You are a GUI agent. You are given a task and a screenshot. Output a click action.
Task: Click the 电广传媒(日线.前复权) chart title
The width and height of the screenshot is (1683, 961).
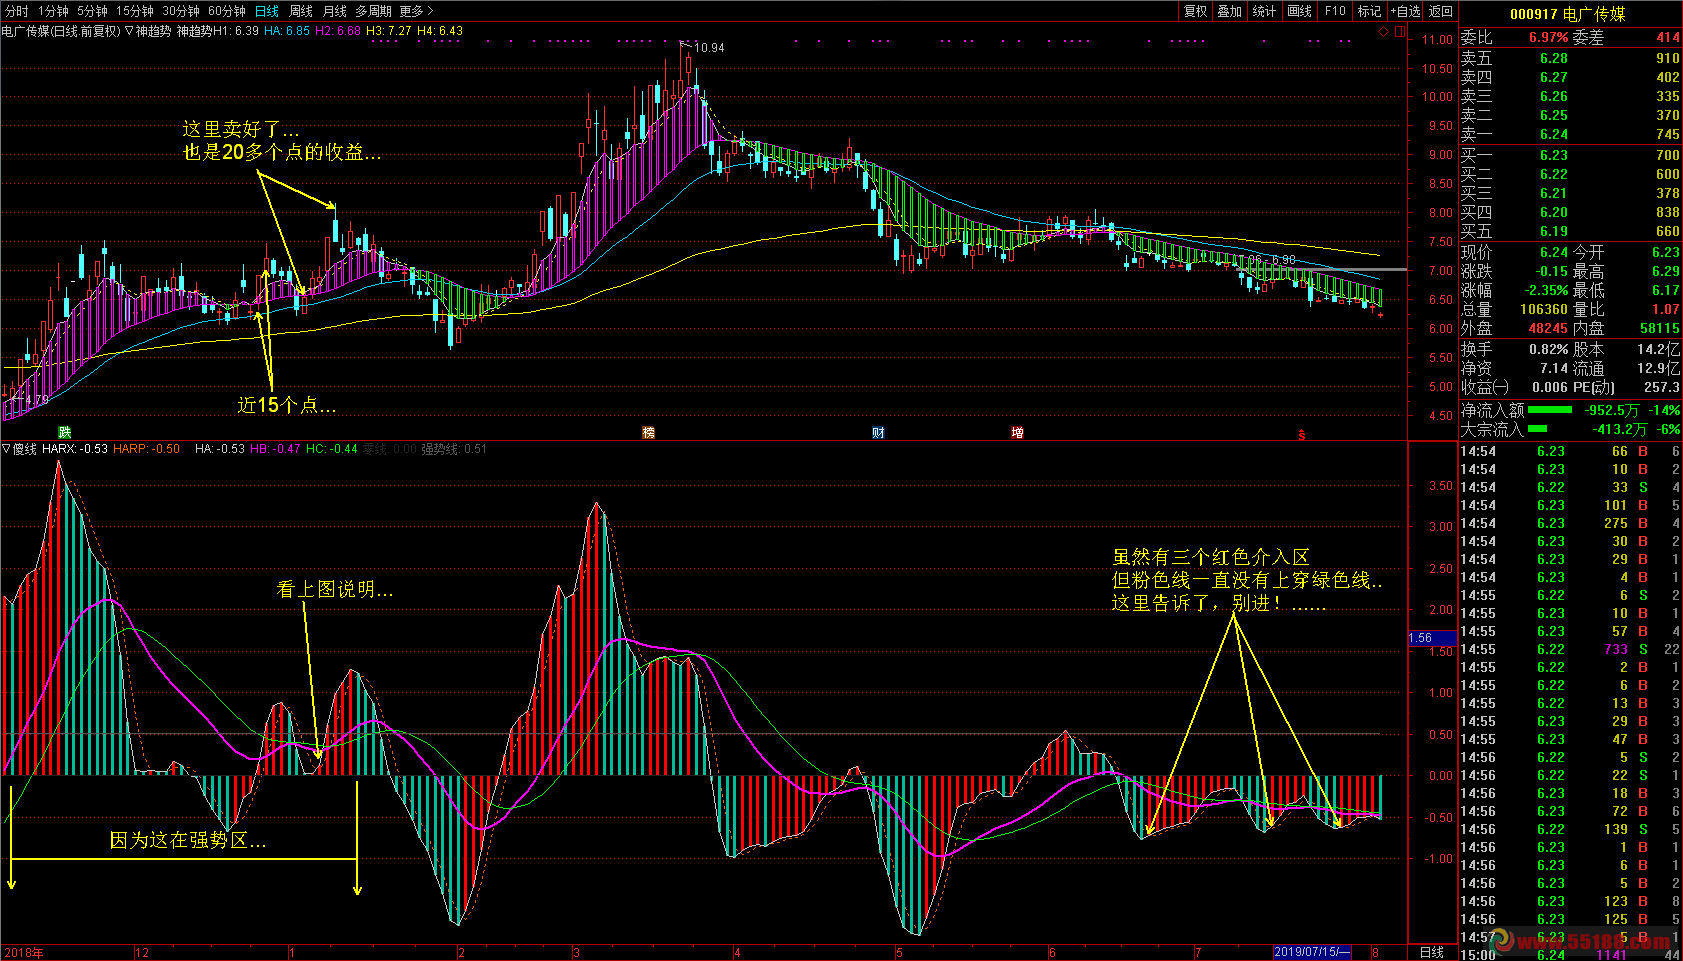61,31
